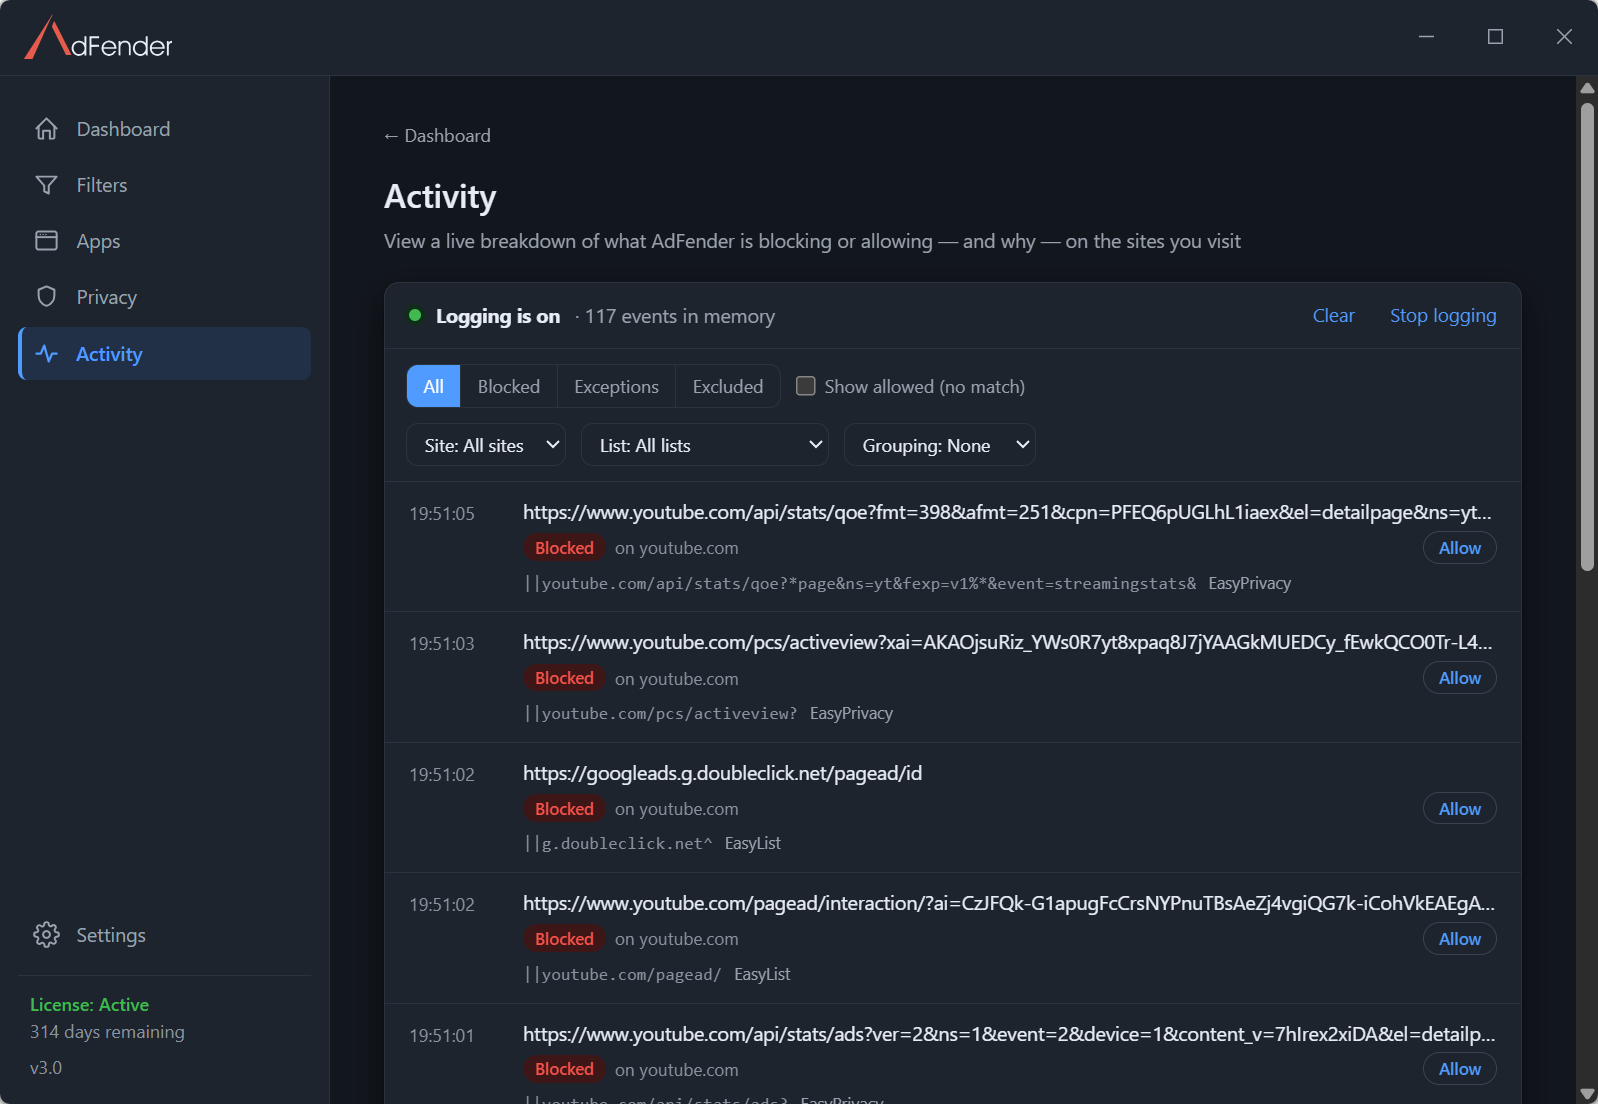Open the Settings text label in sidebar

tap(111, 935)
